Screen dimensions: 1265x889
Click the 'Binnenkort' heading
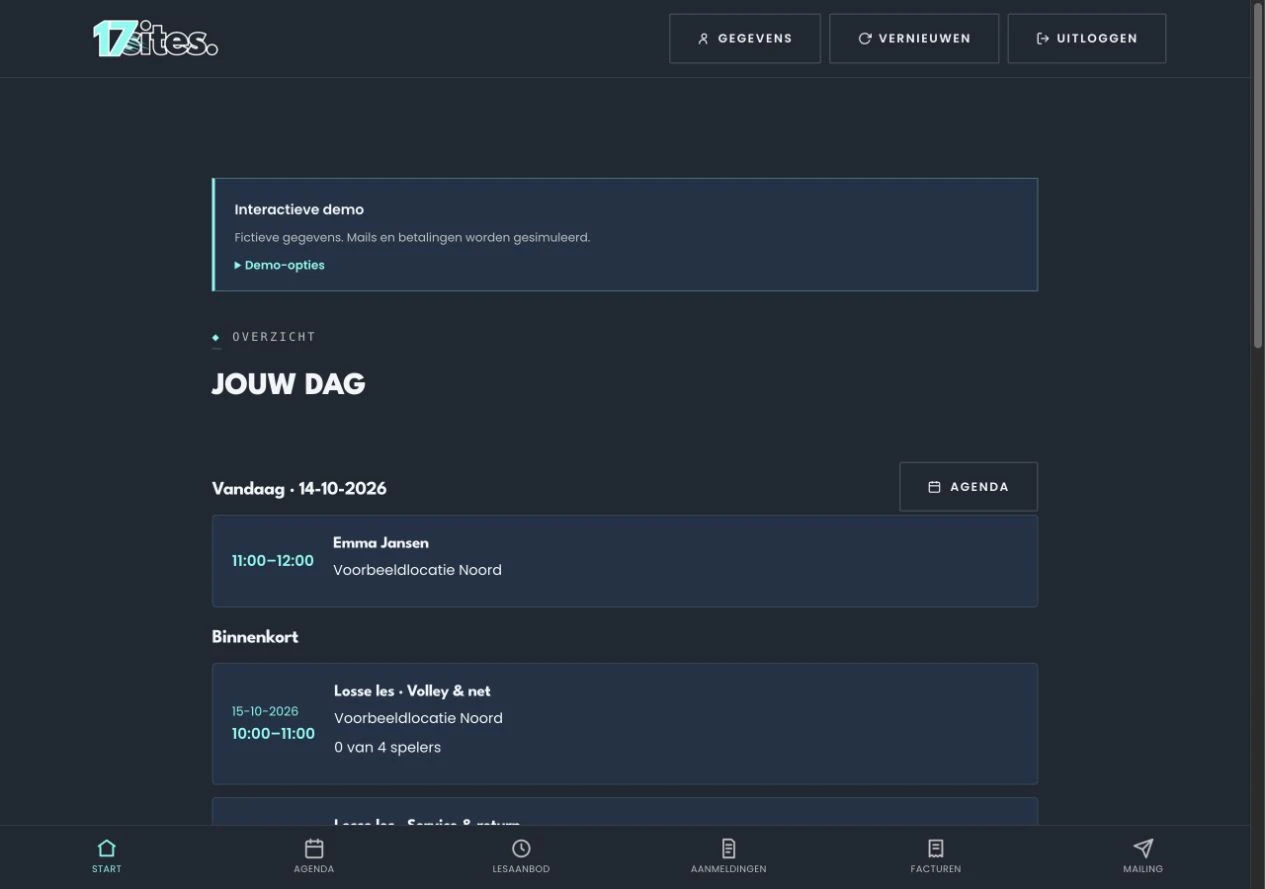coord(255,637)
